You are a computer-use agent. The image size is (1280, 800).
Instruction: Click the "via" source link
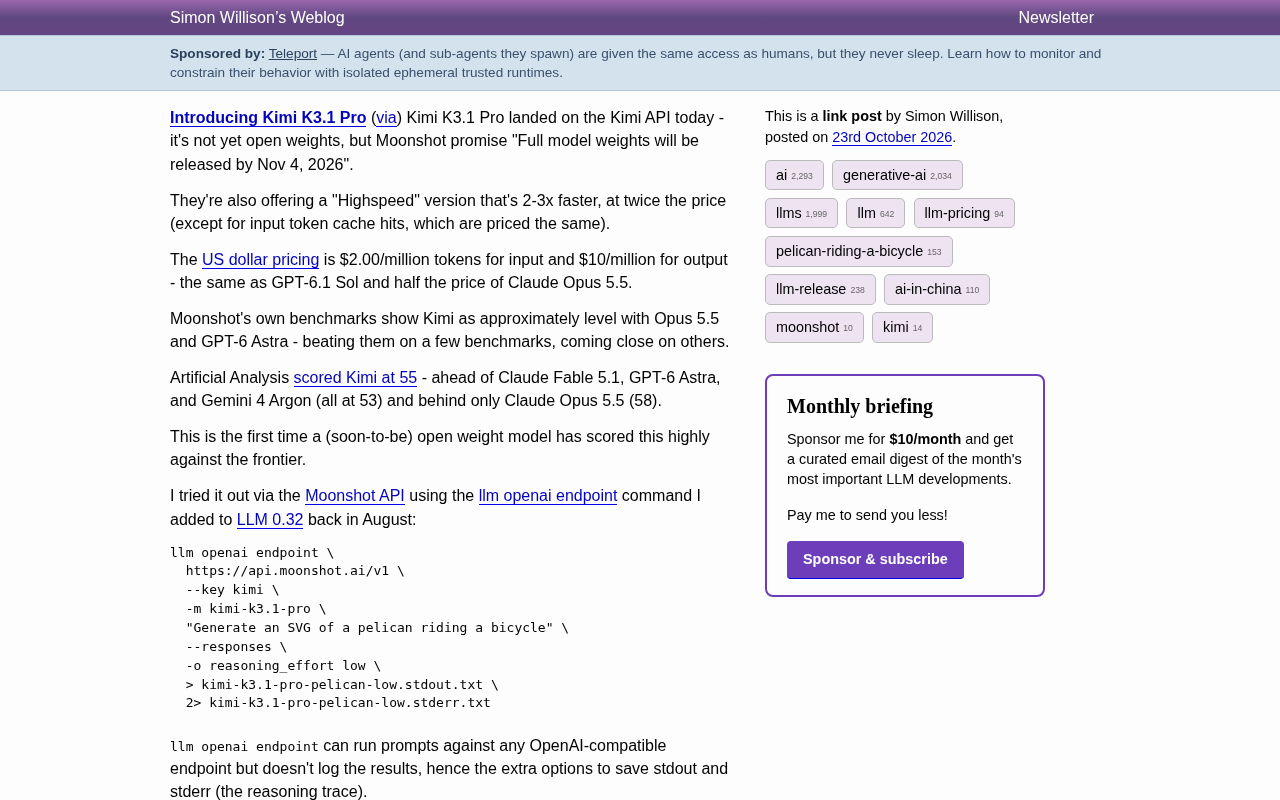click(387, 118)
